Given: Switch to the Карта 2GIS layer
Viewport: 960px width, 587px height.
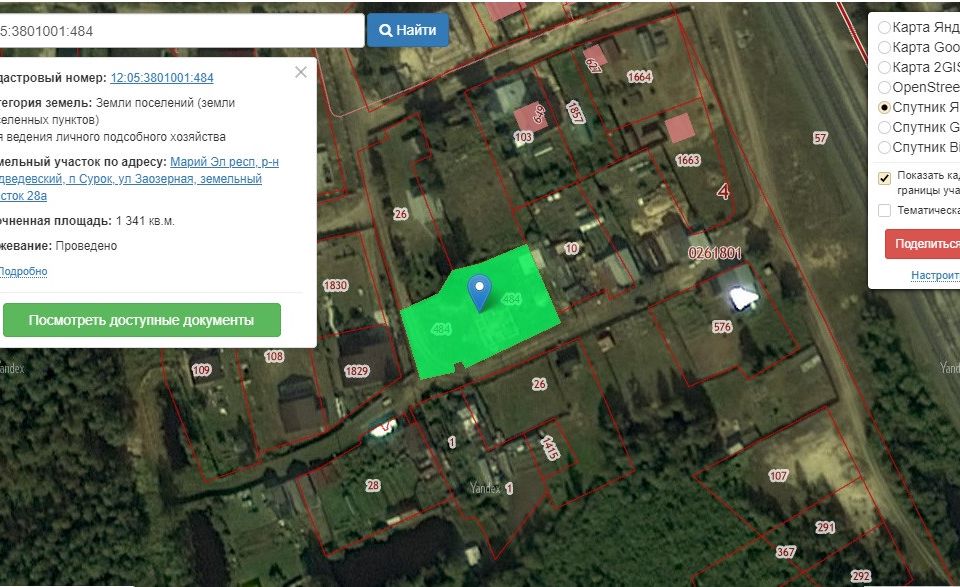Looking at the screenshot, I should (884, 67).
